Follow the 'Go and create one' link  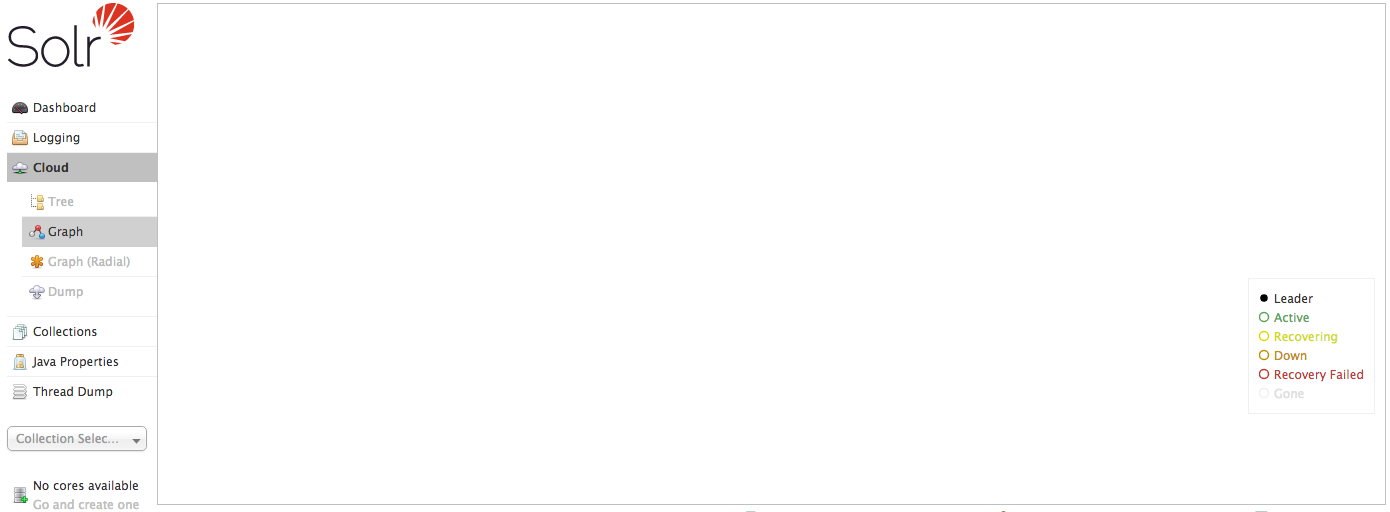tap(86, 505)
